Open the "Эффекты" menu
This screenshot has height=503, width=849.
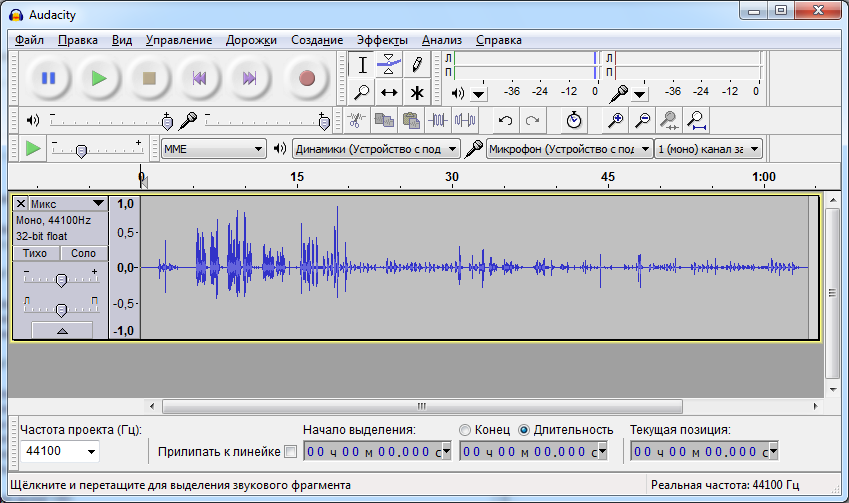tap(380, 40)
